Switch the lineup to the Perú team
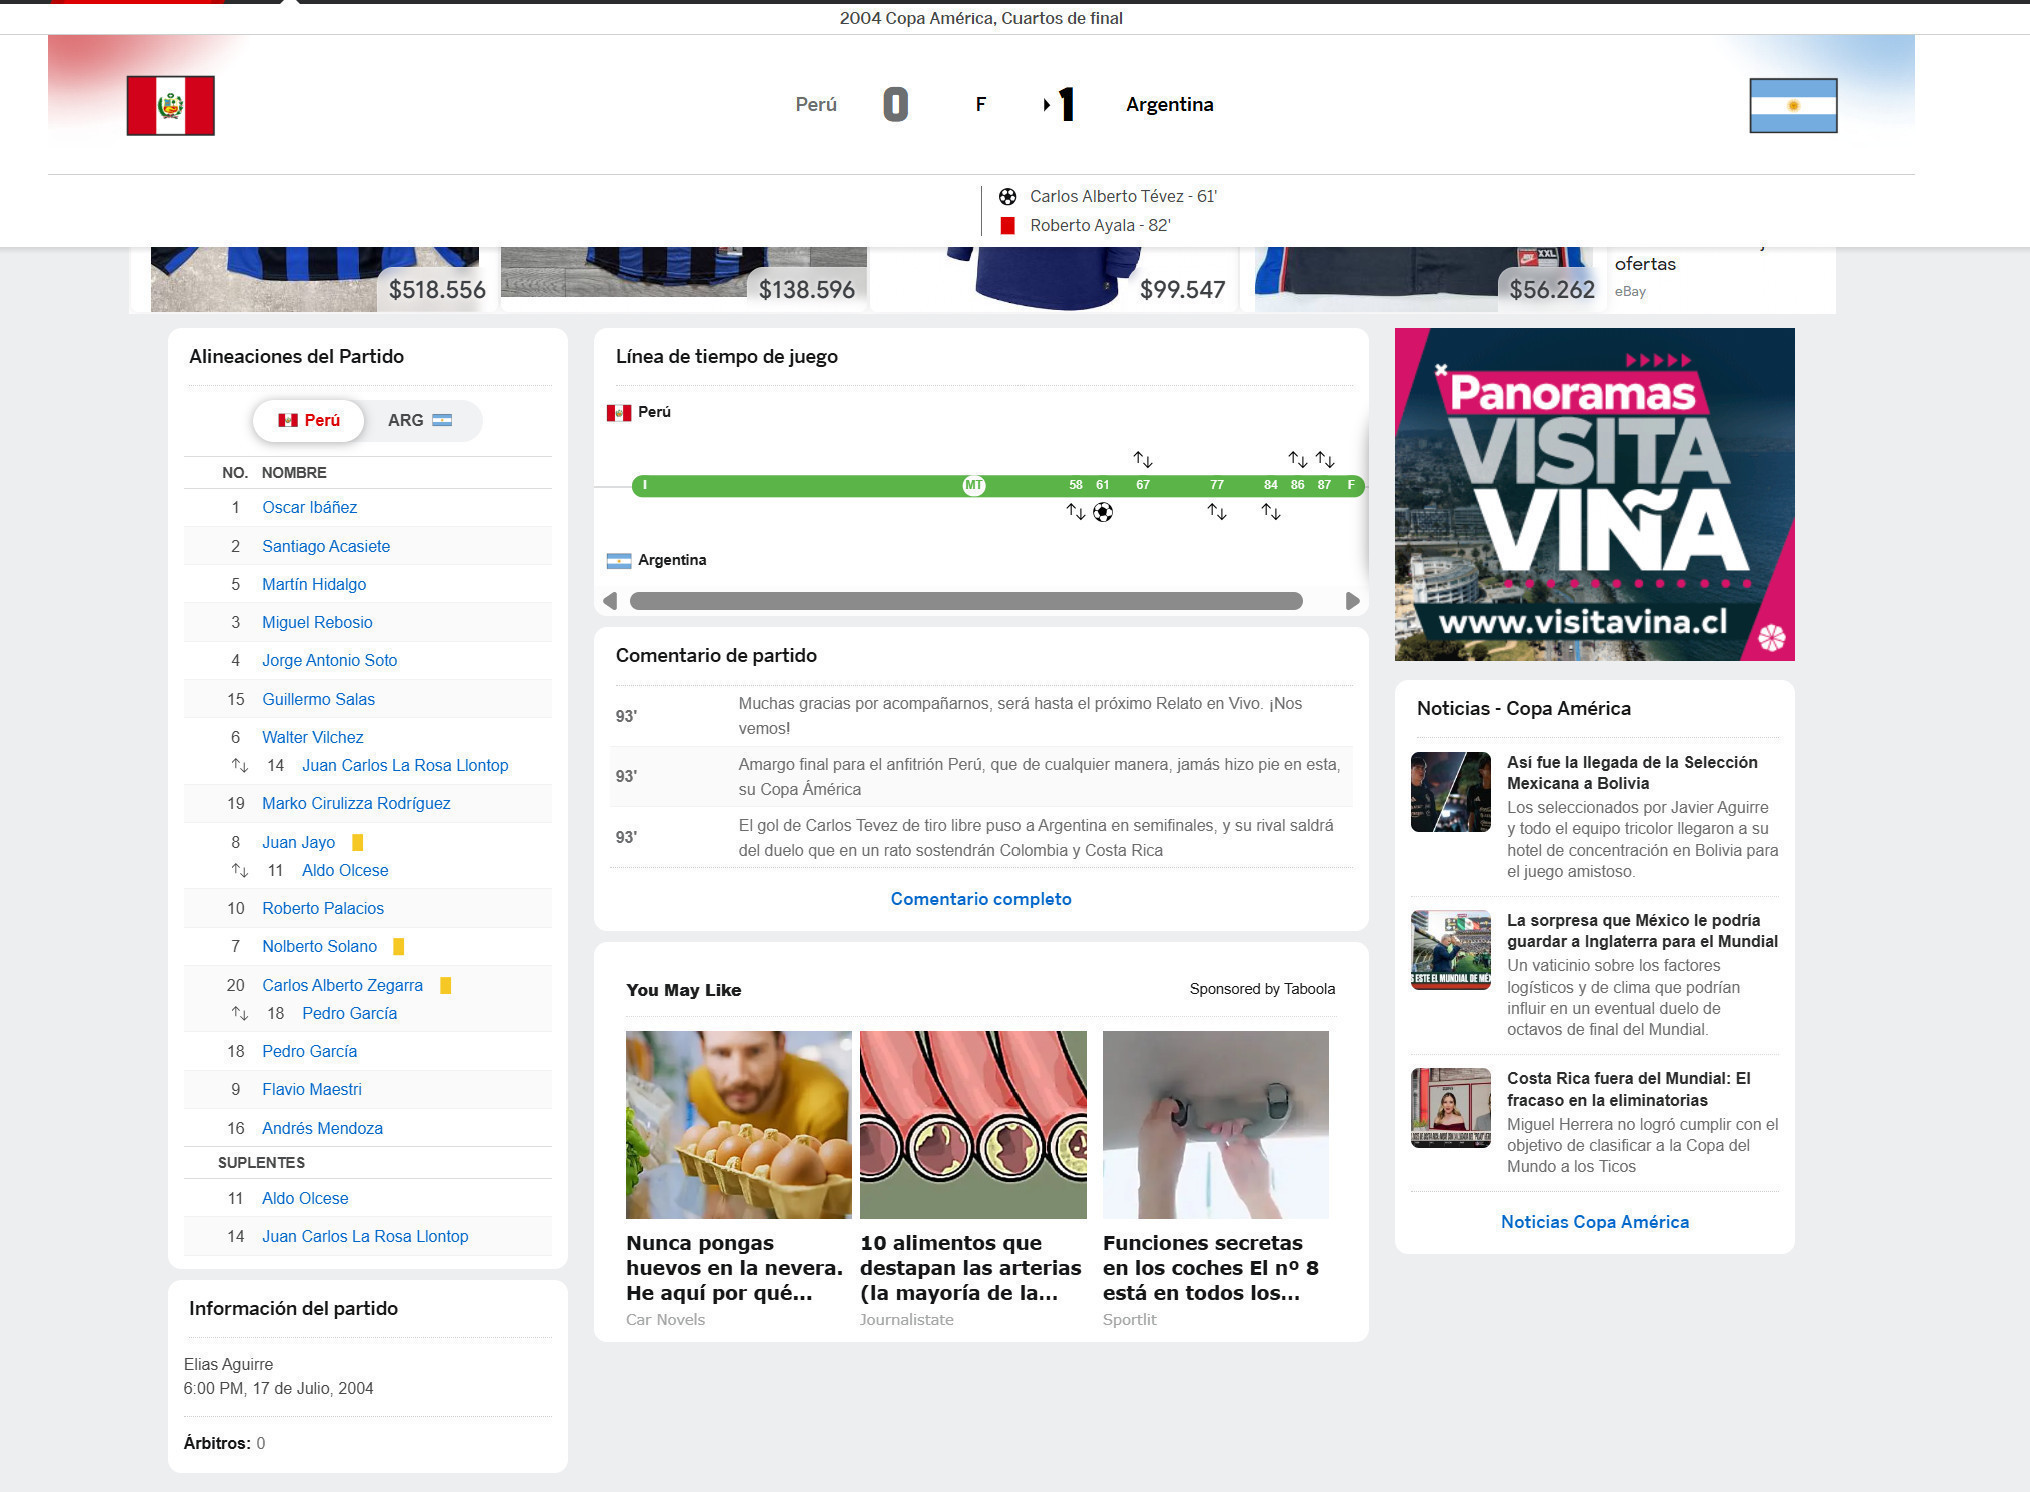This screenshot has height=1492, width=2030. 309,420
